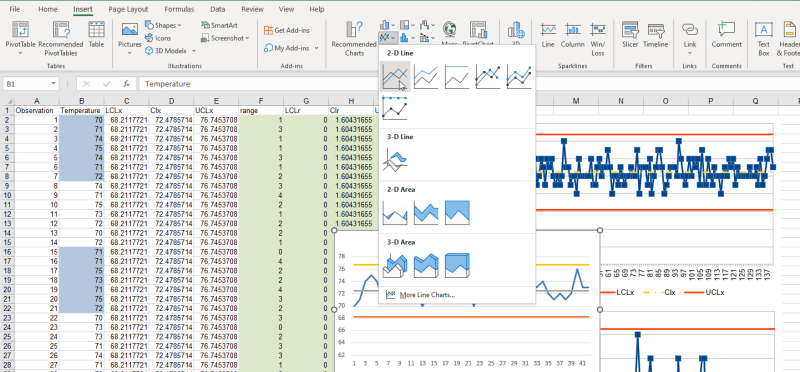The image size is (800, 372).
Task: Open the 3D Map icon
Action: tap(516, 30)
